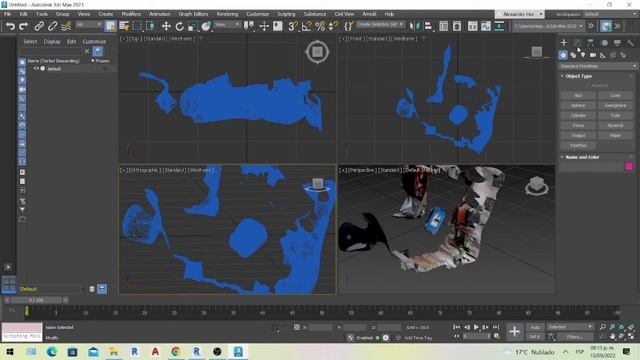Toggle the Window/Crossing selection icon
This screenshot has height=360, width=640.
[150, 27]
